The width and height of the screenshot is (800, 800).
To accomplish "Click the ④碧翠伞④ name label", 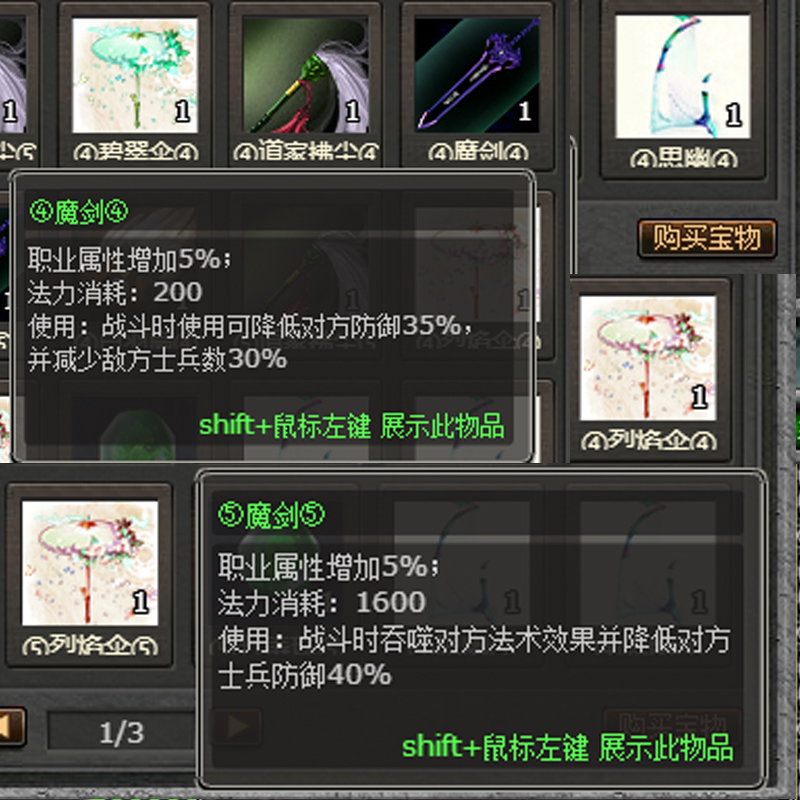I will tap(136, 152).
